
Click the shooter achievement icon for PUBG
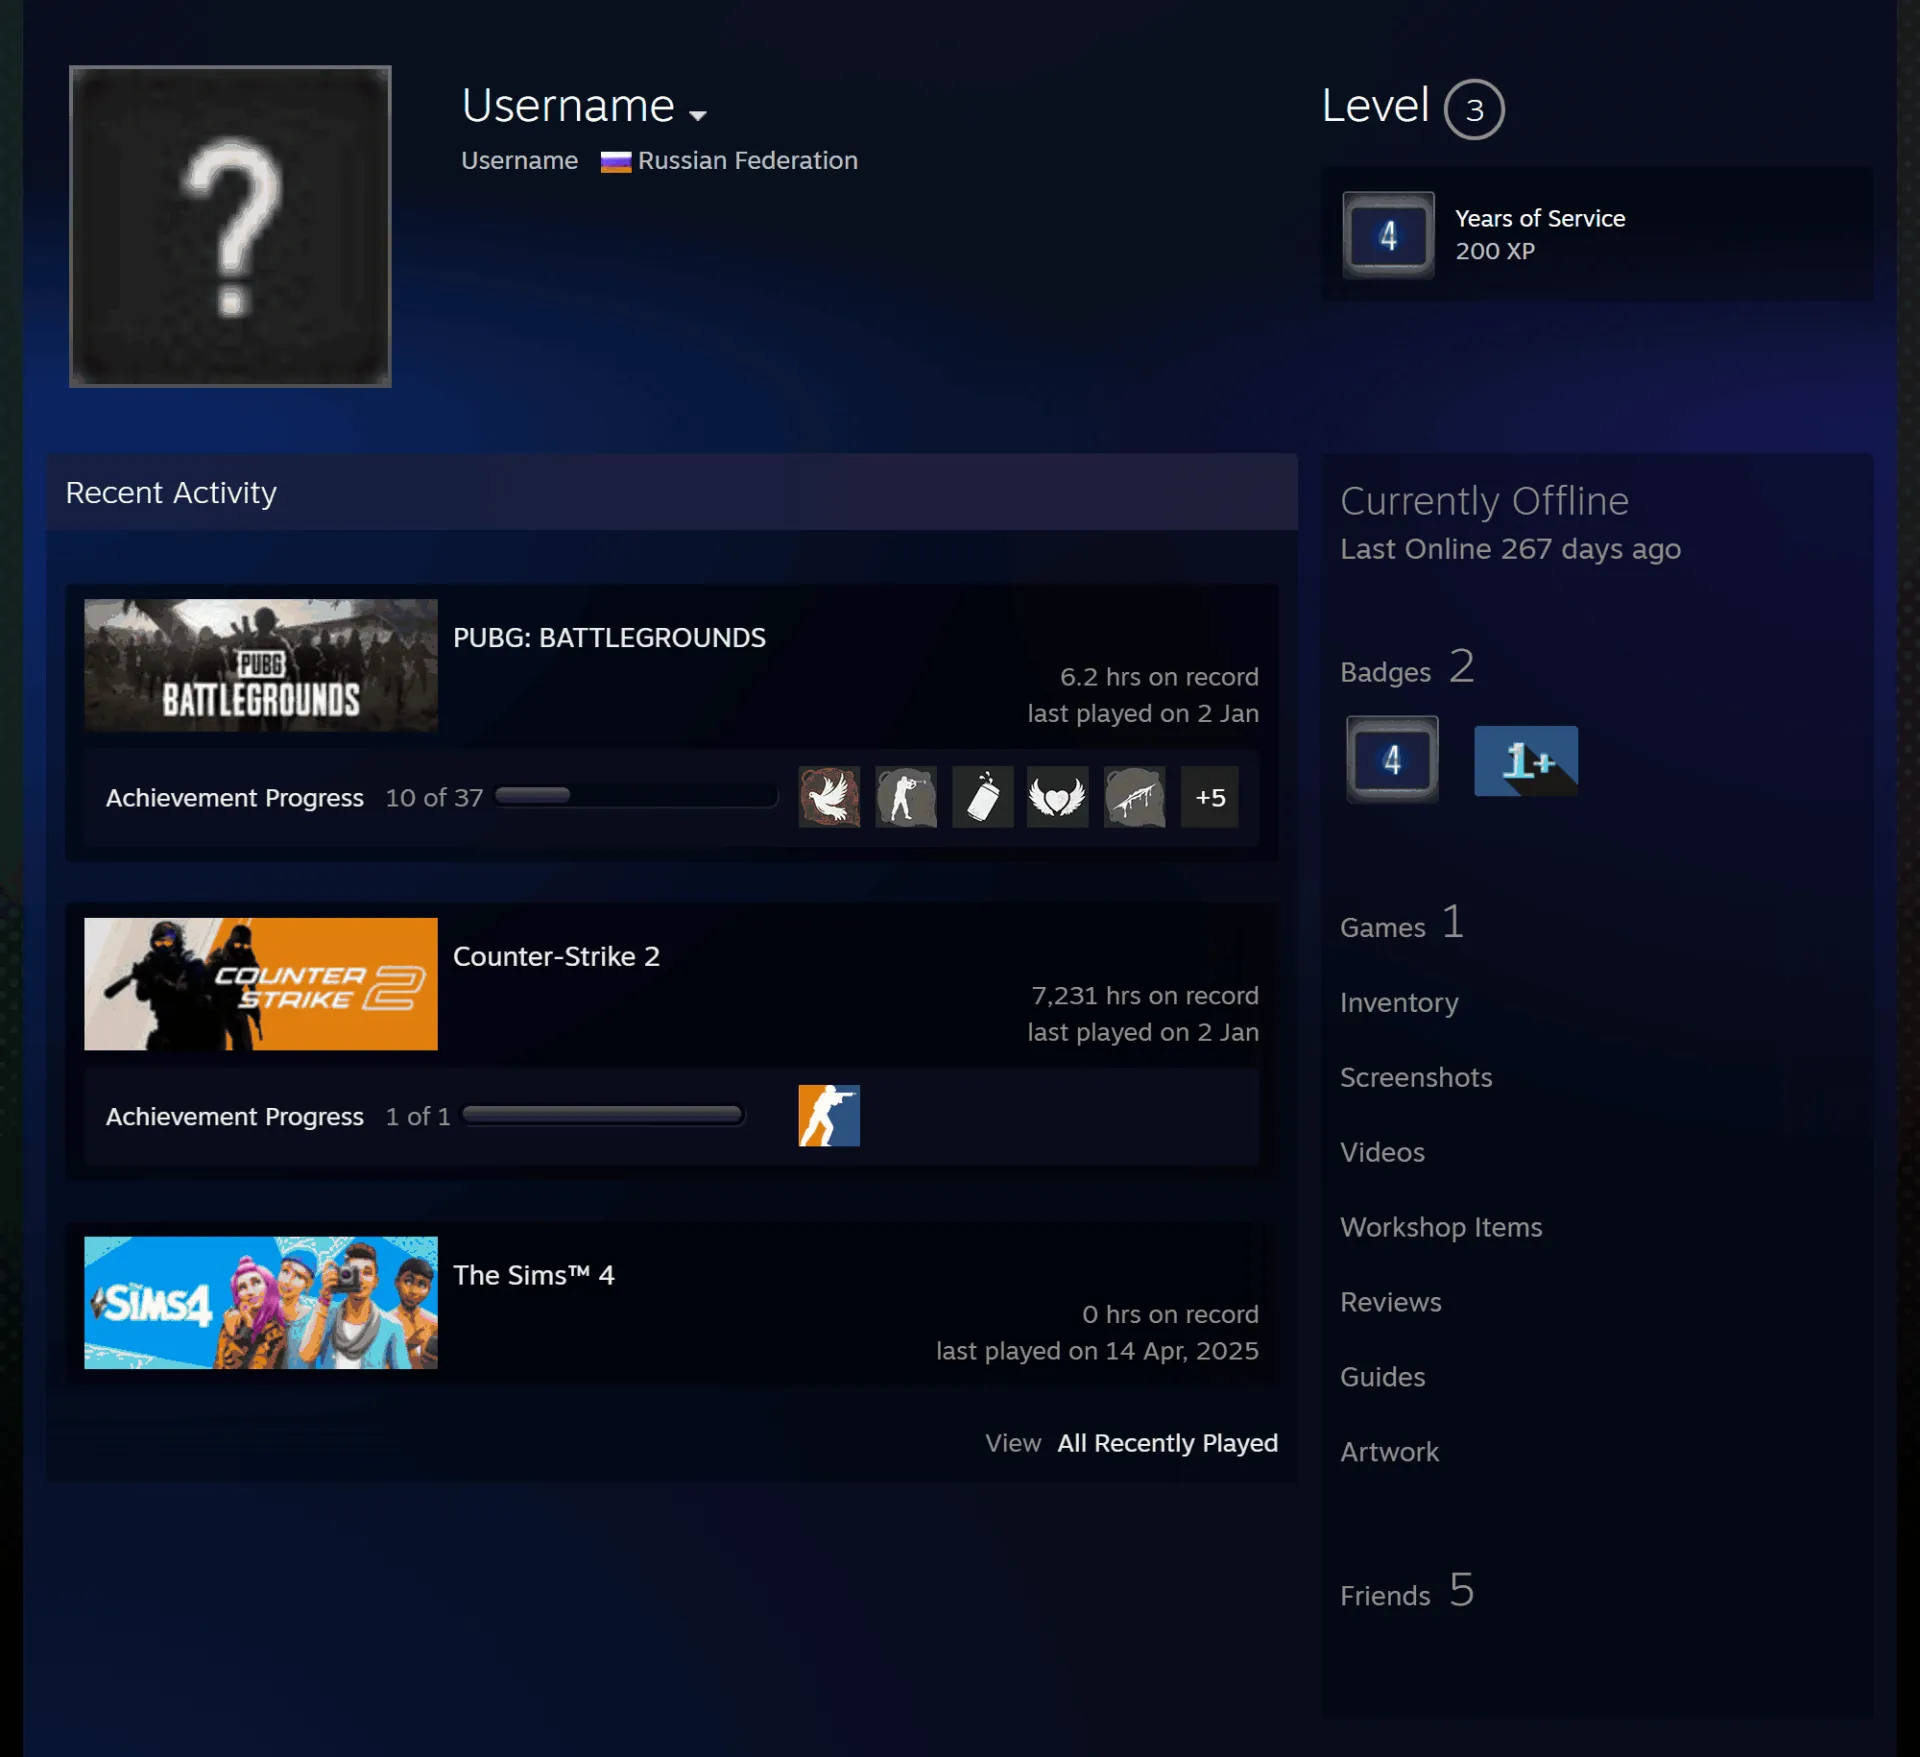[906, 797]
